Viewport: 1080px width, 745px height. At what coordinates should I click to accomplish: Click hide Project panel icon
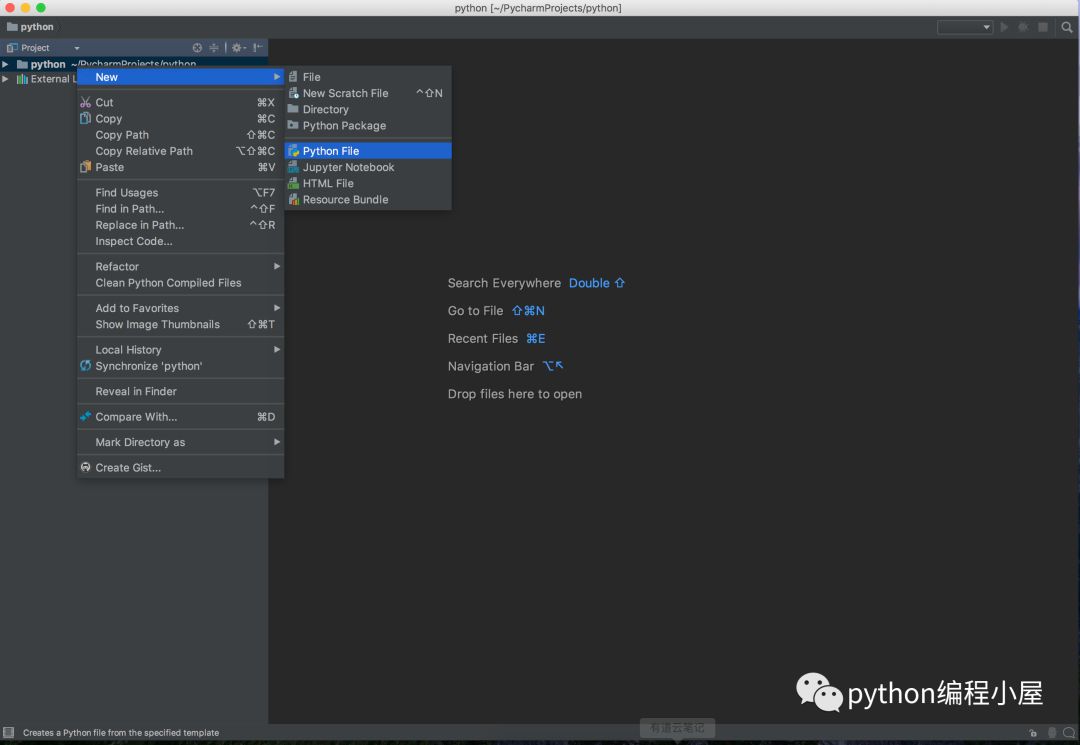point(258,48)
